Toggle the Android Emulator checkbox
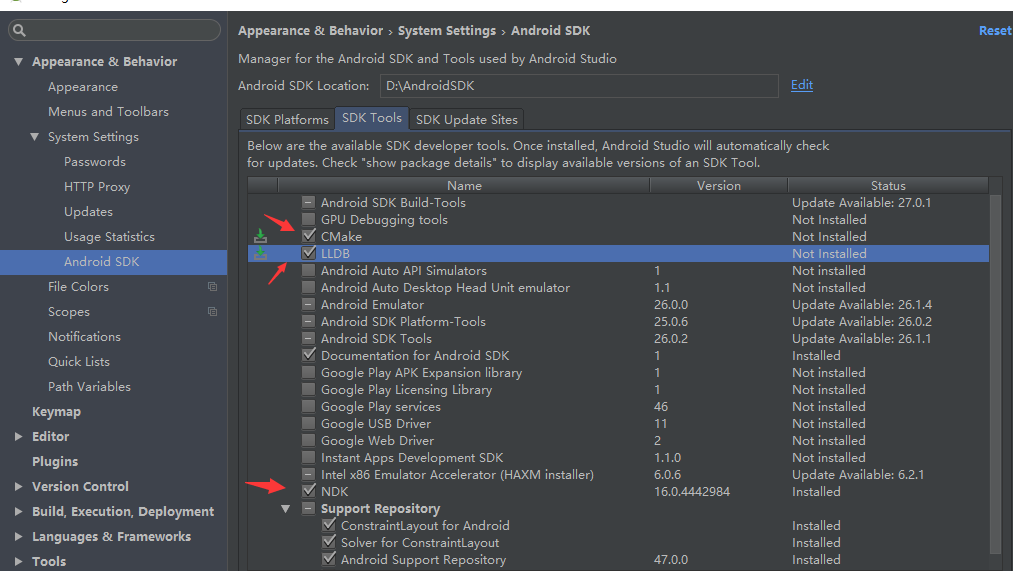The image size is (1013, 571). [x=309, y=304]
